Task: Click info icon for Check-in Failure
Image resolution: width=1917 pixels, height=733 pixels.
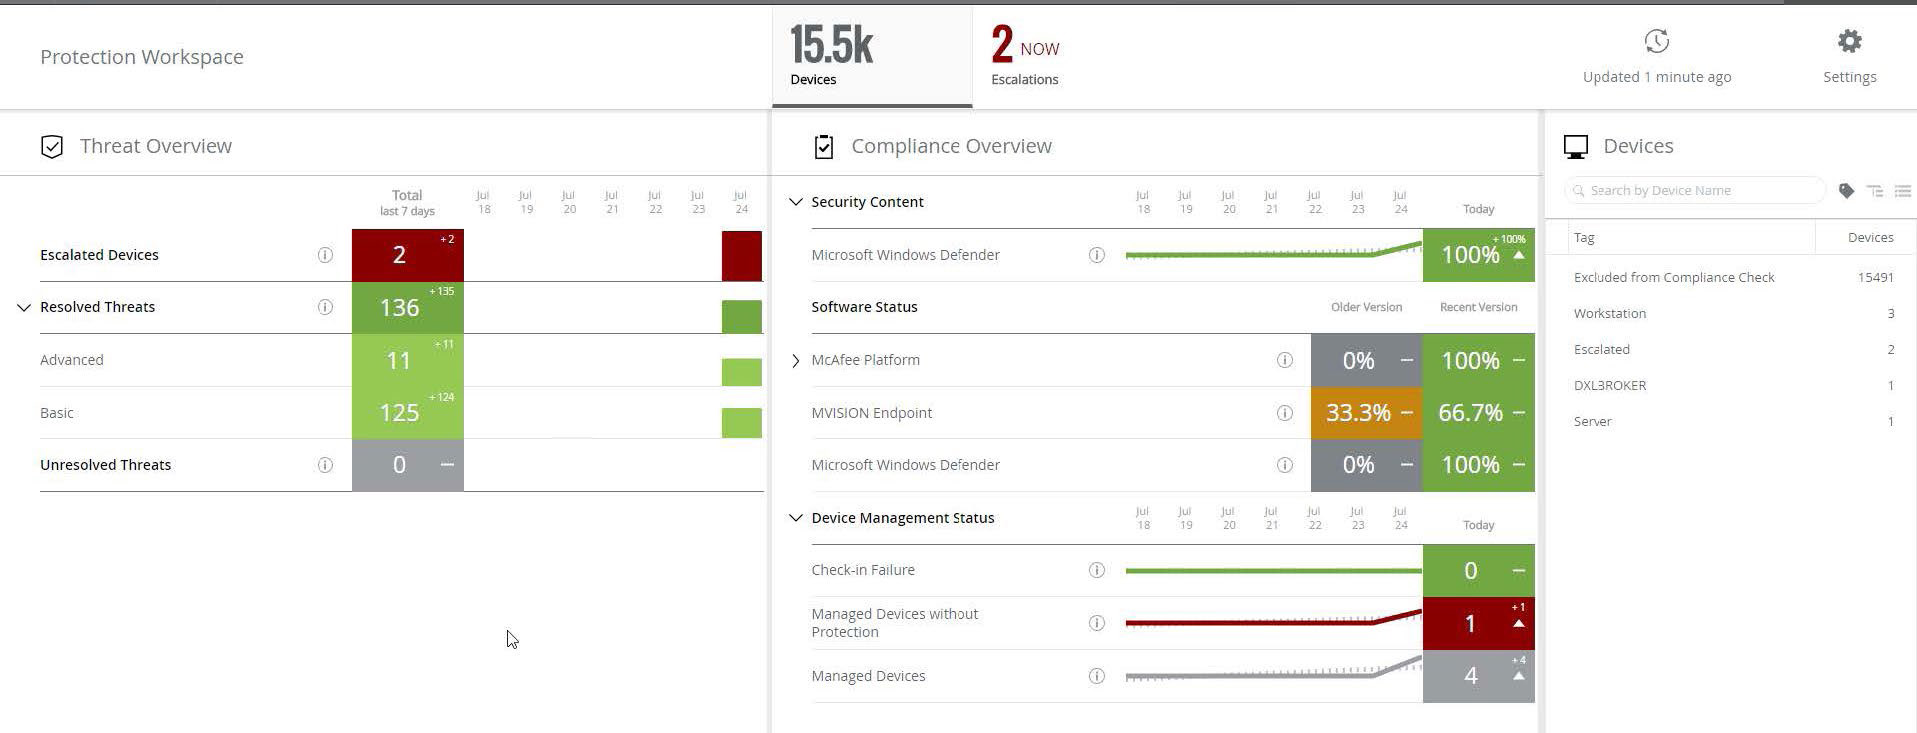Action: click(1097, 570)
